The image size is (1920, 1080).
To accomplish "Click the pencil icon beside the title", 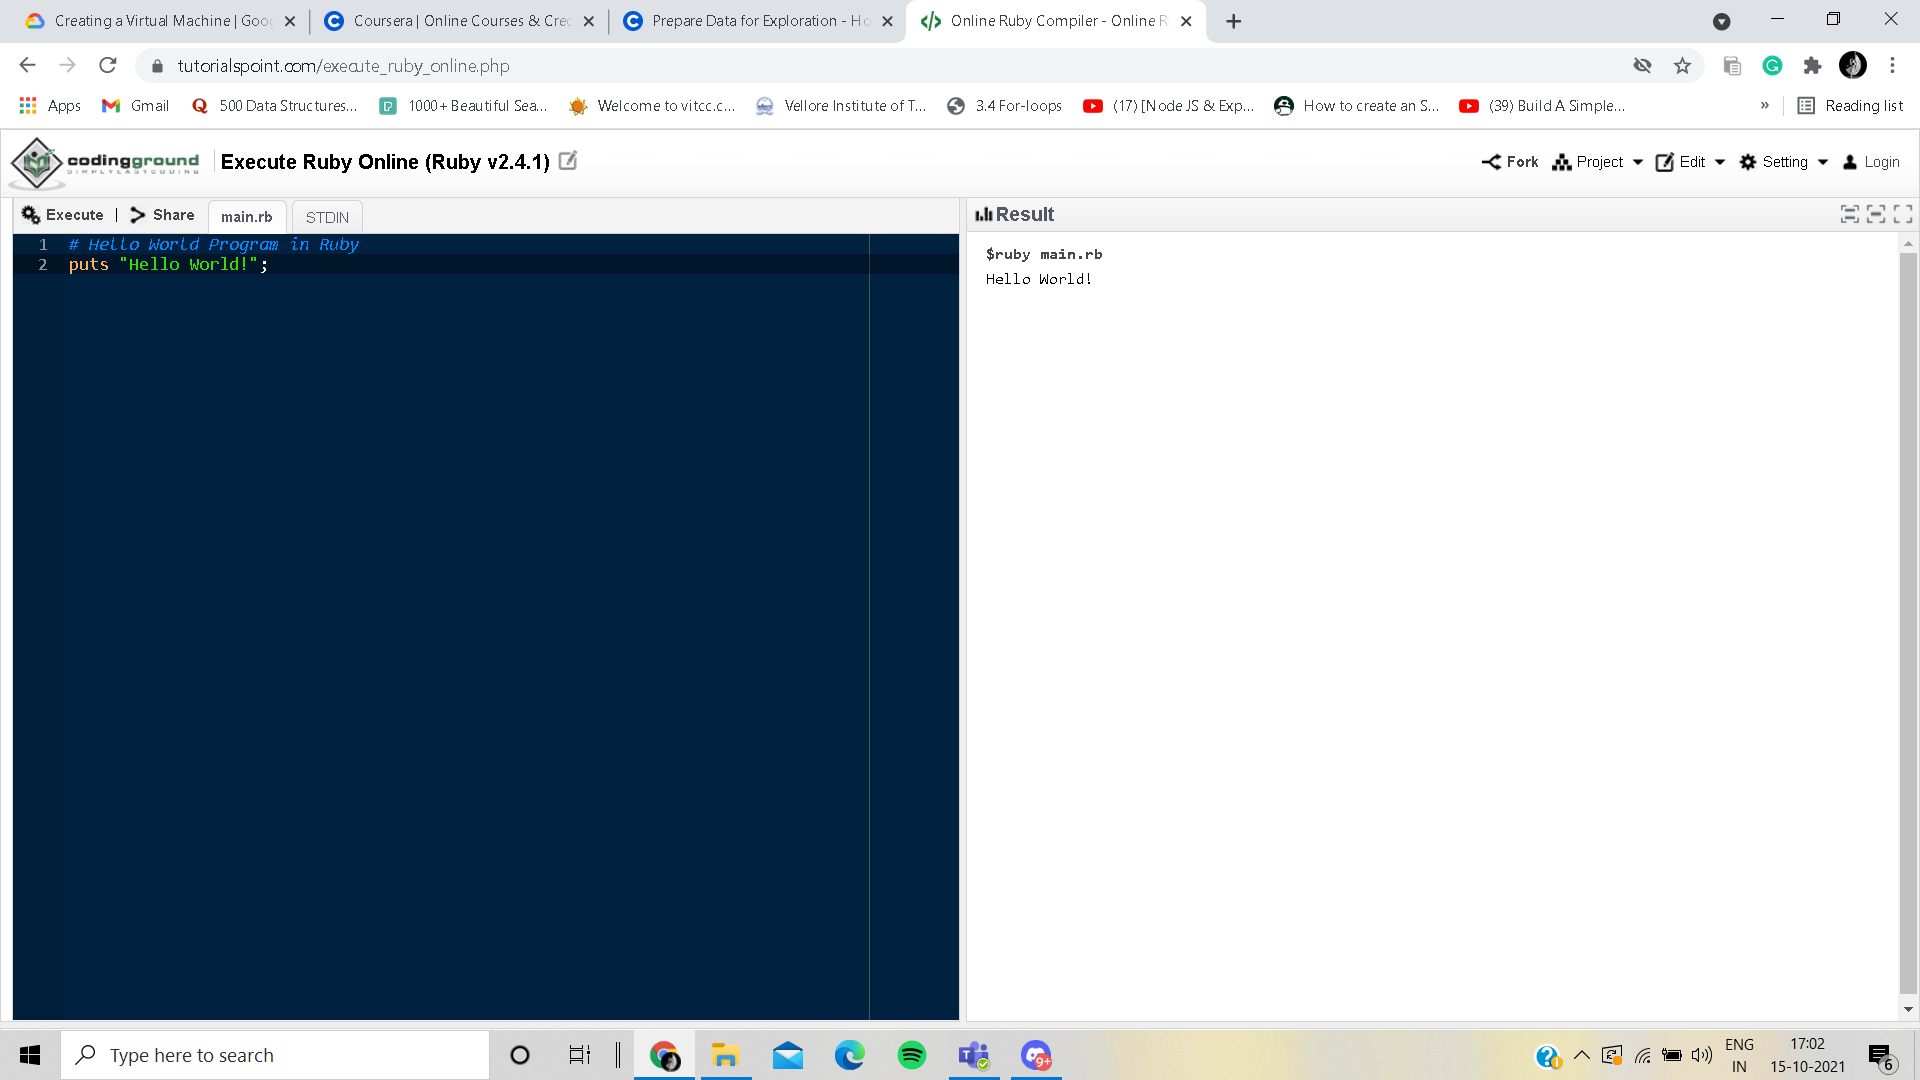I will point(567,161).
